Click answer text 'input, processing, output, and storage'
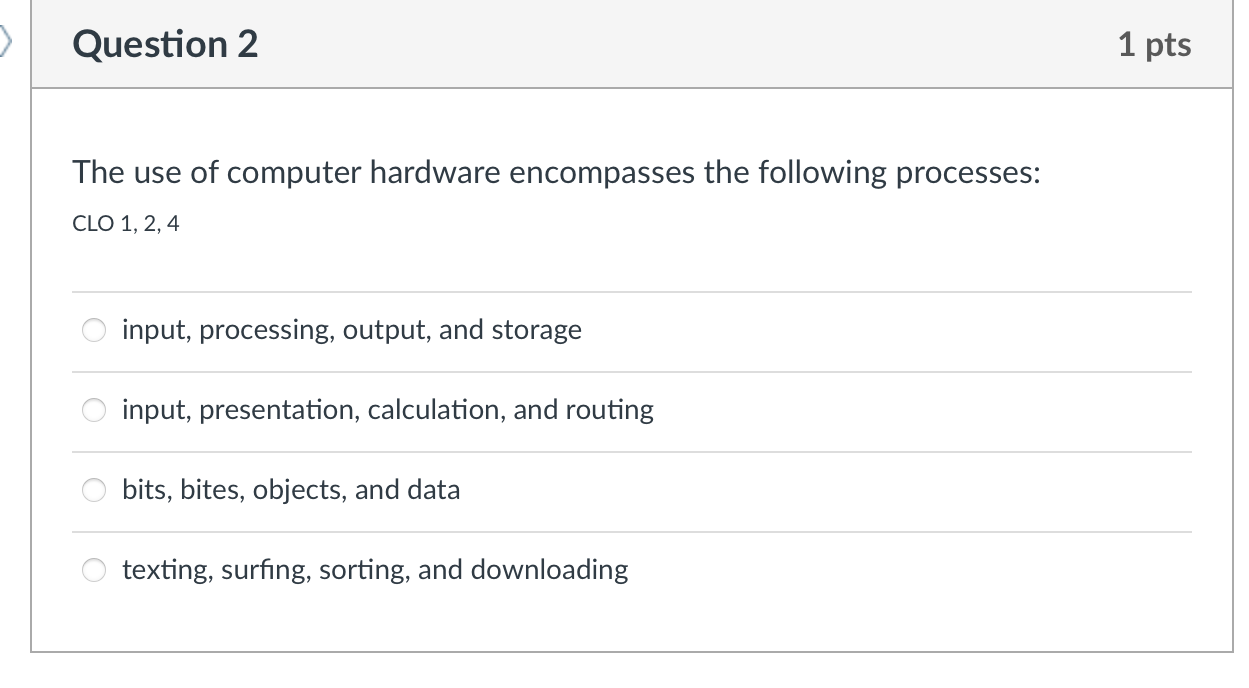 (351, 330)
